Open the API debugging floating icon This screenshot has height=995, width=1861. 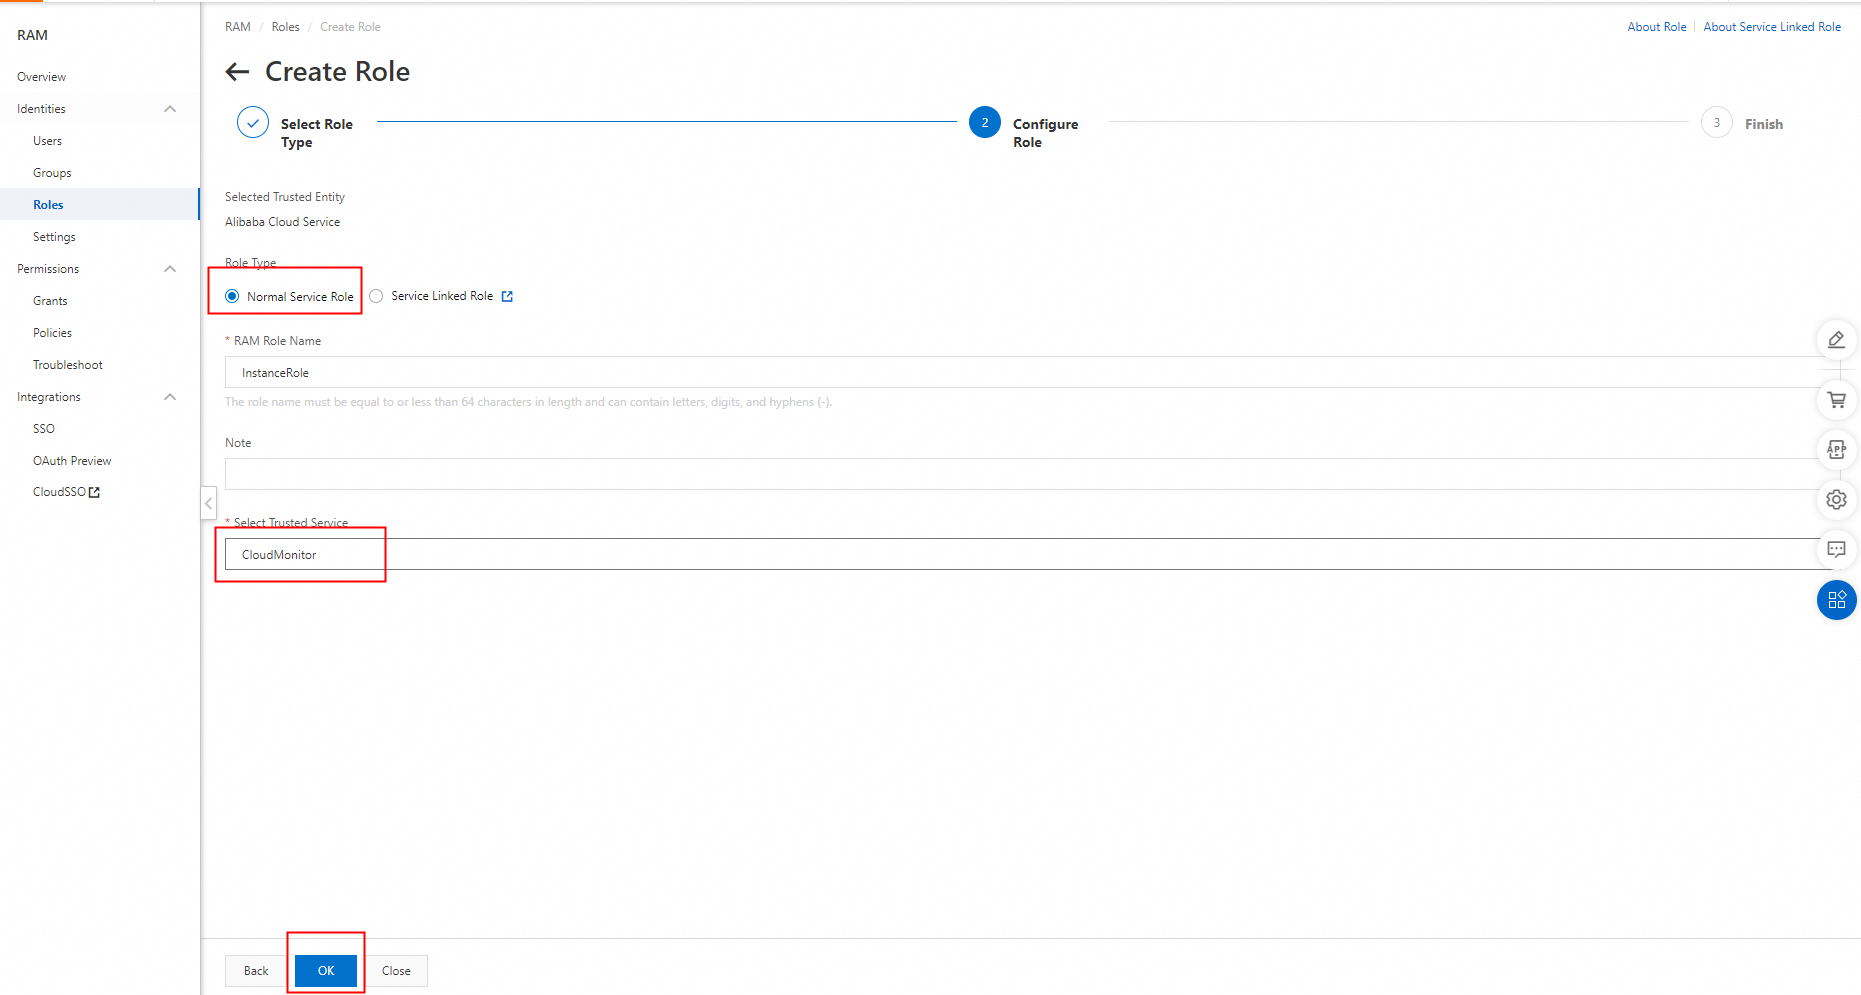[1836, 450]
